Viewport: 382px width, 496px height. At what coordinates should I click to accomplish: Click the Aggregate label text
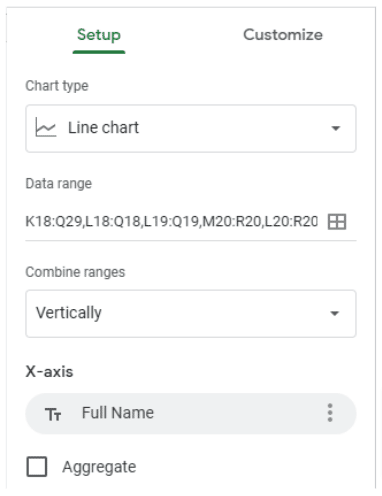pos(99,467)
